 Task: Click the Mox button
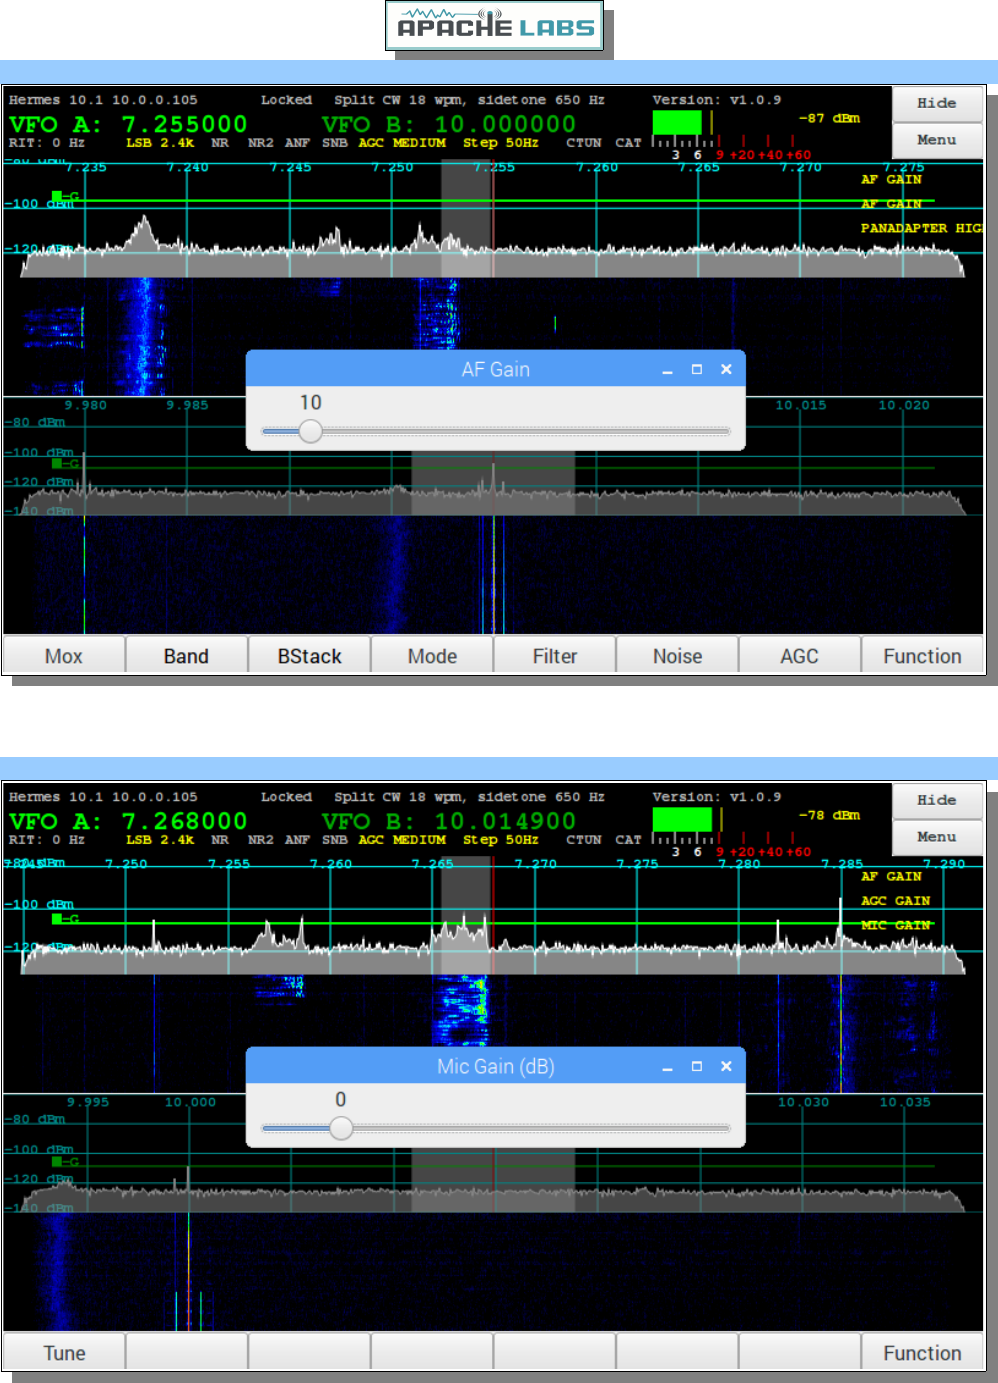(64, 656)
